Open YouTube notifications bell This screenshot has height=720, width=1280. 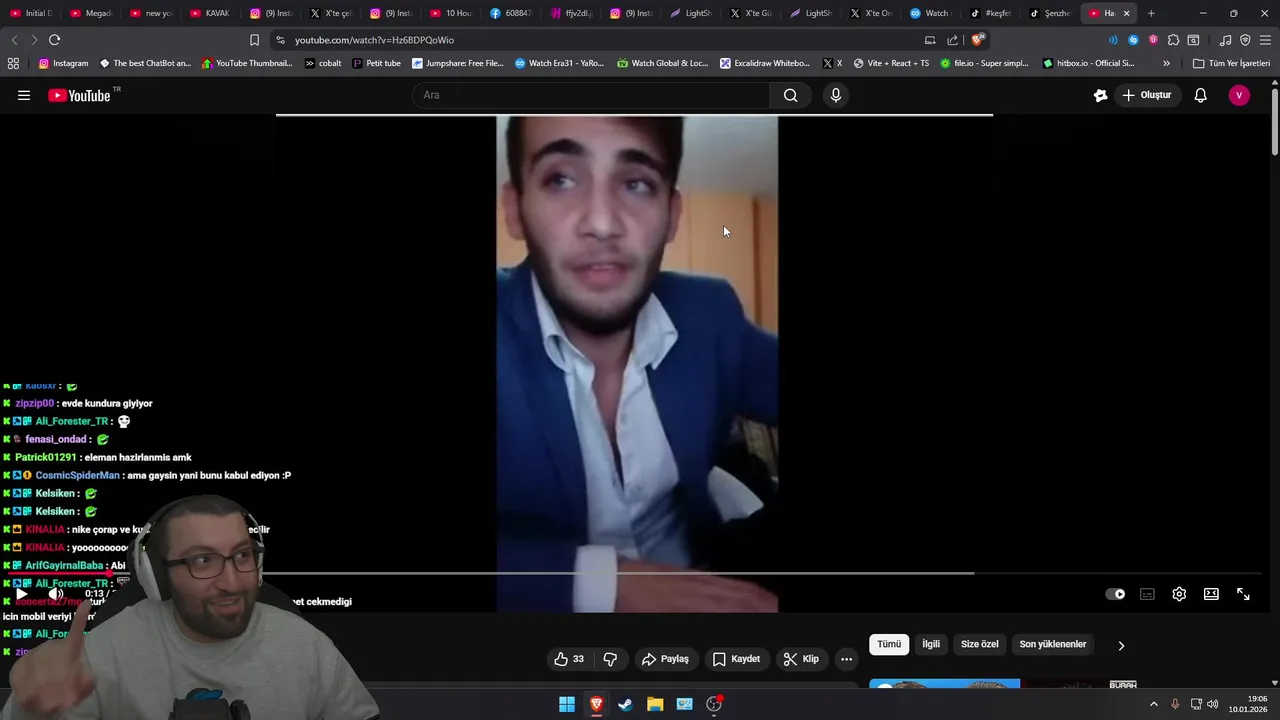pos(1200,95)
